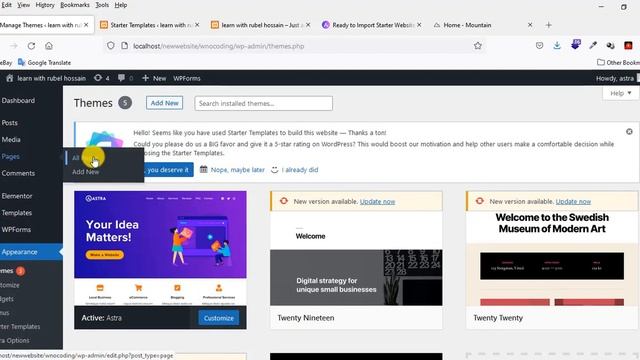Switch to the learn with rubel hossain tab
Image resolution: width=640 pixels, height=360 pixels.
tap(260, 25)
